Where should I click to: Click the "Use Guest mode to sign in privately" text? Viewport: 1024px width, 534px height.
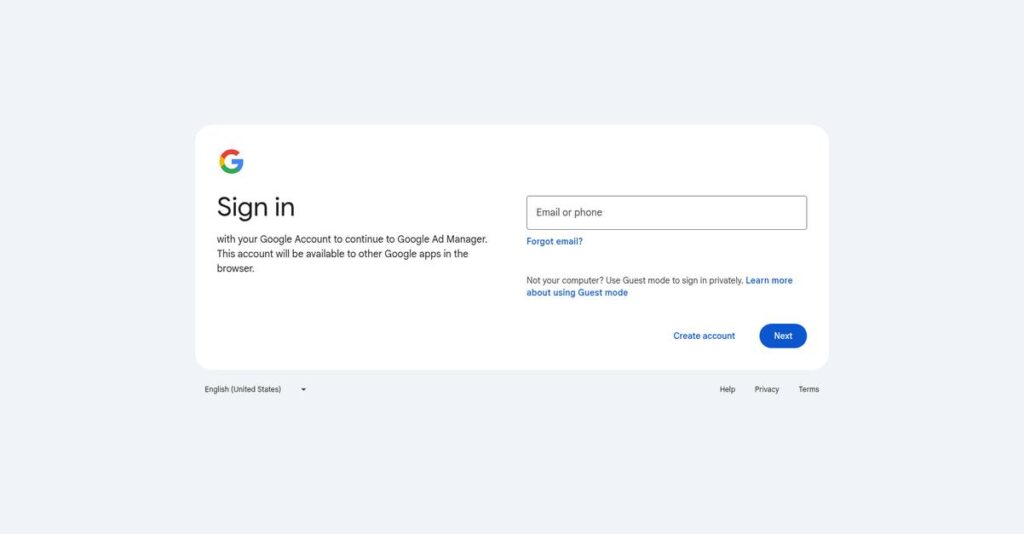(x=675, y=281)
